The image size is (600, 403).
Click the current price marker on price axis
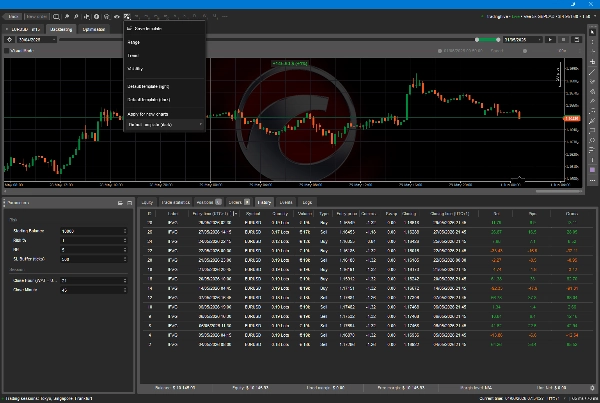coord(572,118)
